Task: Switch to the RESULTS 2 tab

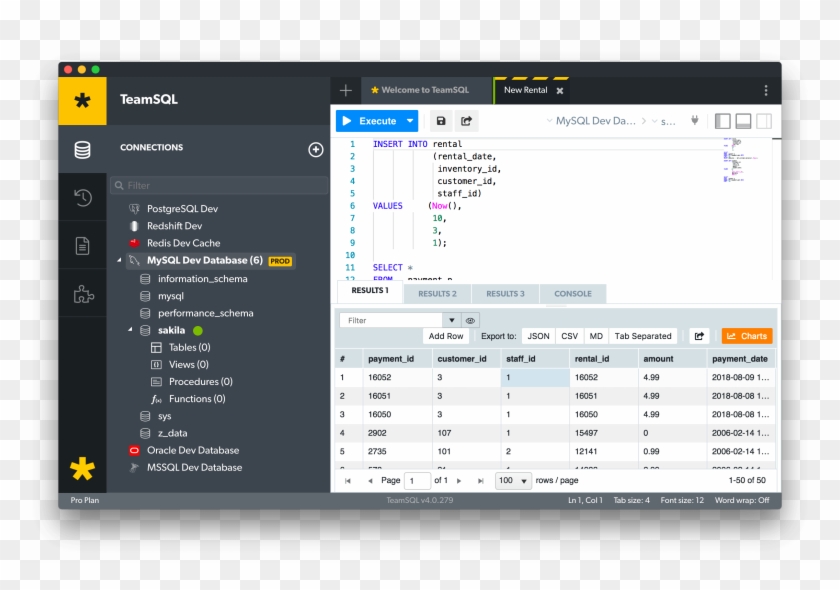Action: coord(437,293)
